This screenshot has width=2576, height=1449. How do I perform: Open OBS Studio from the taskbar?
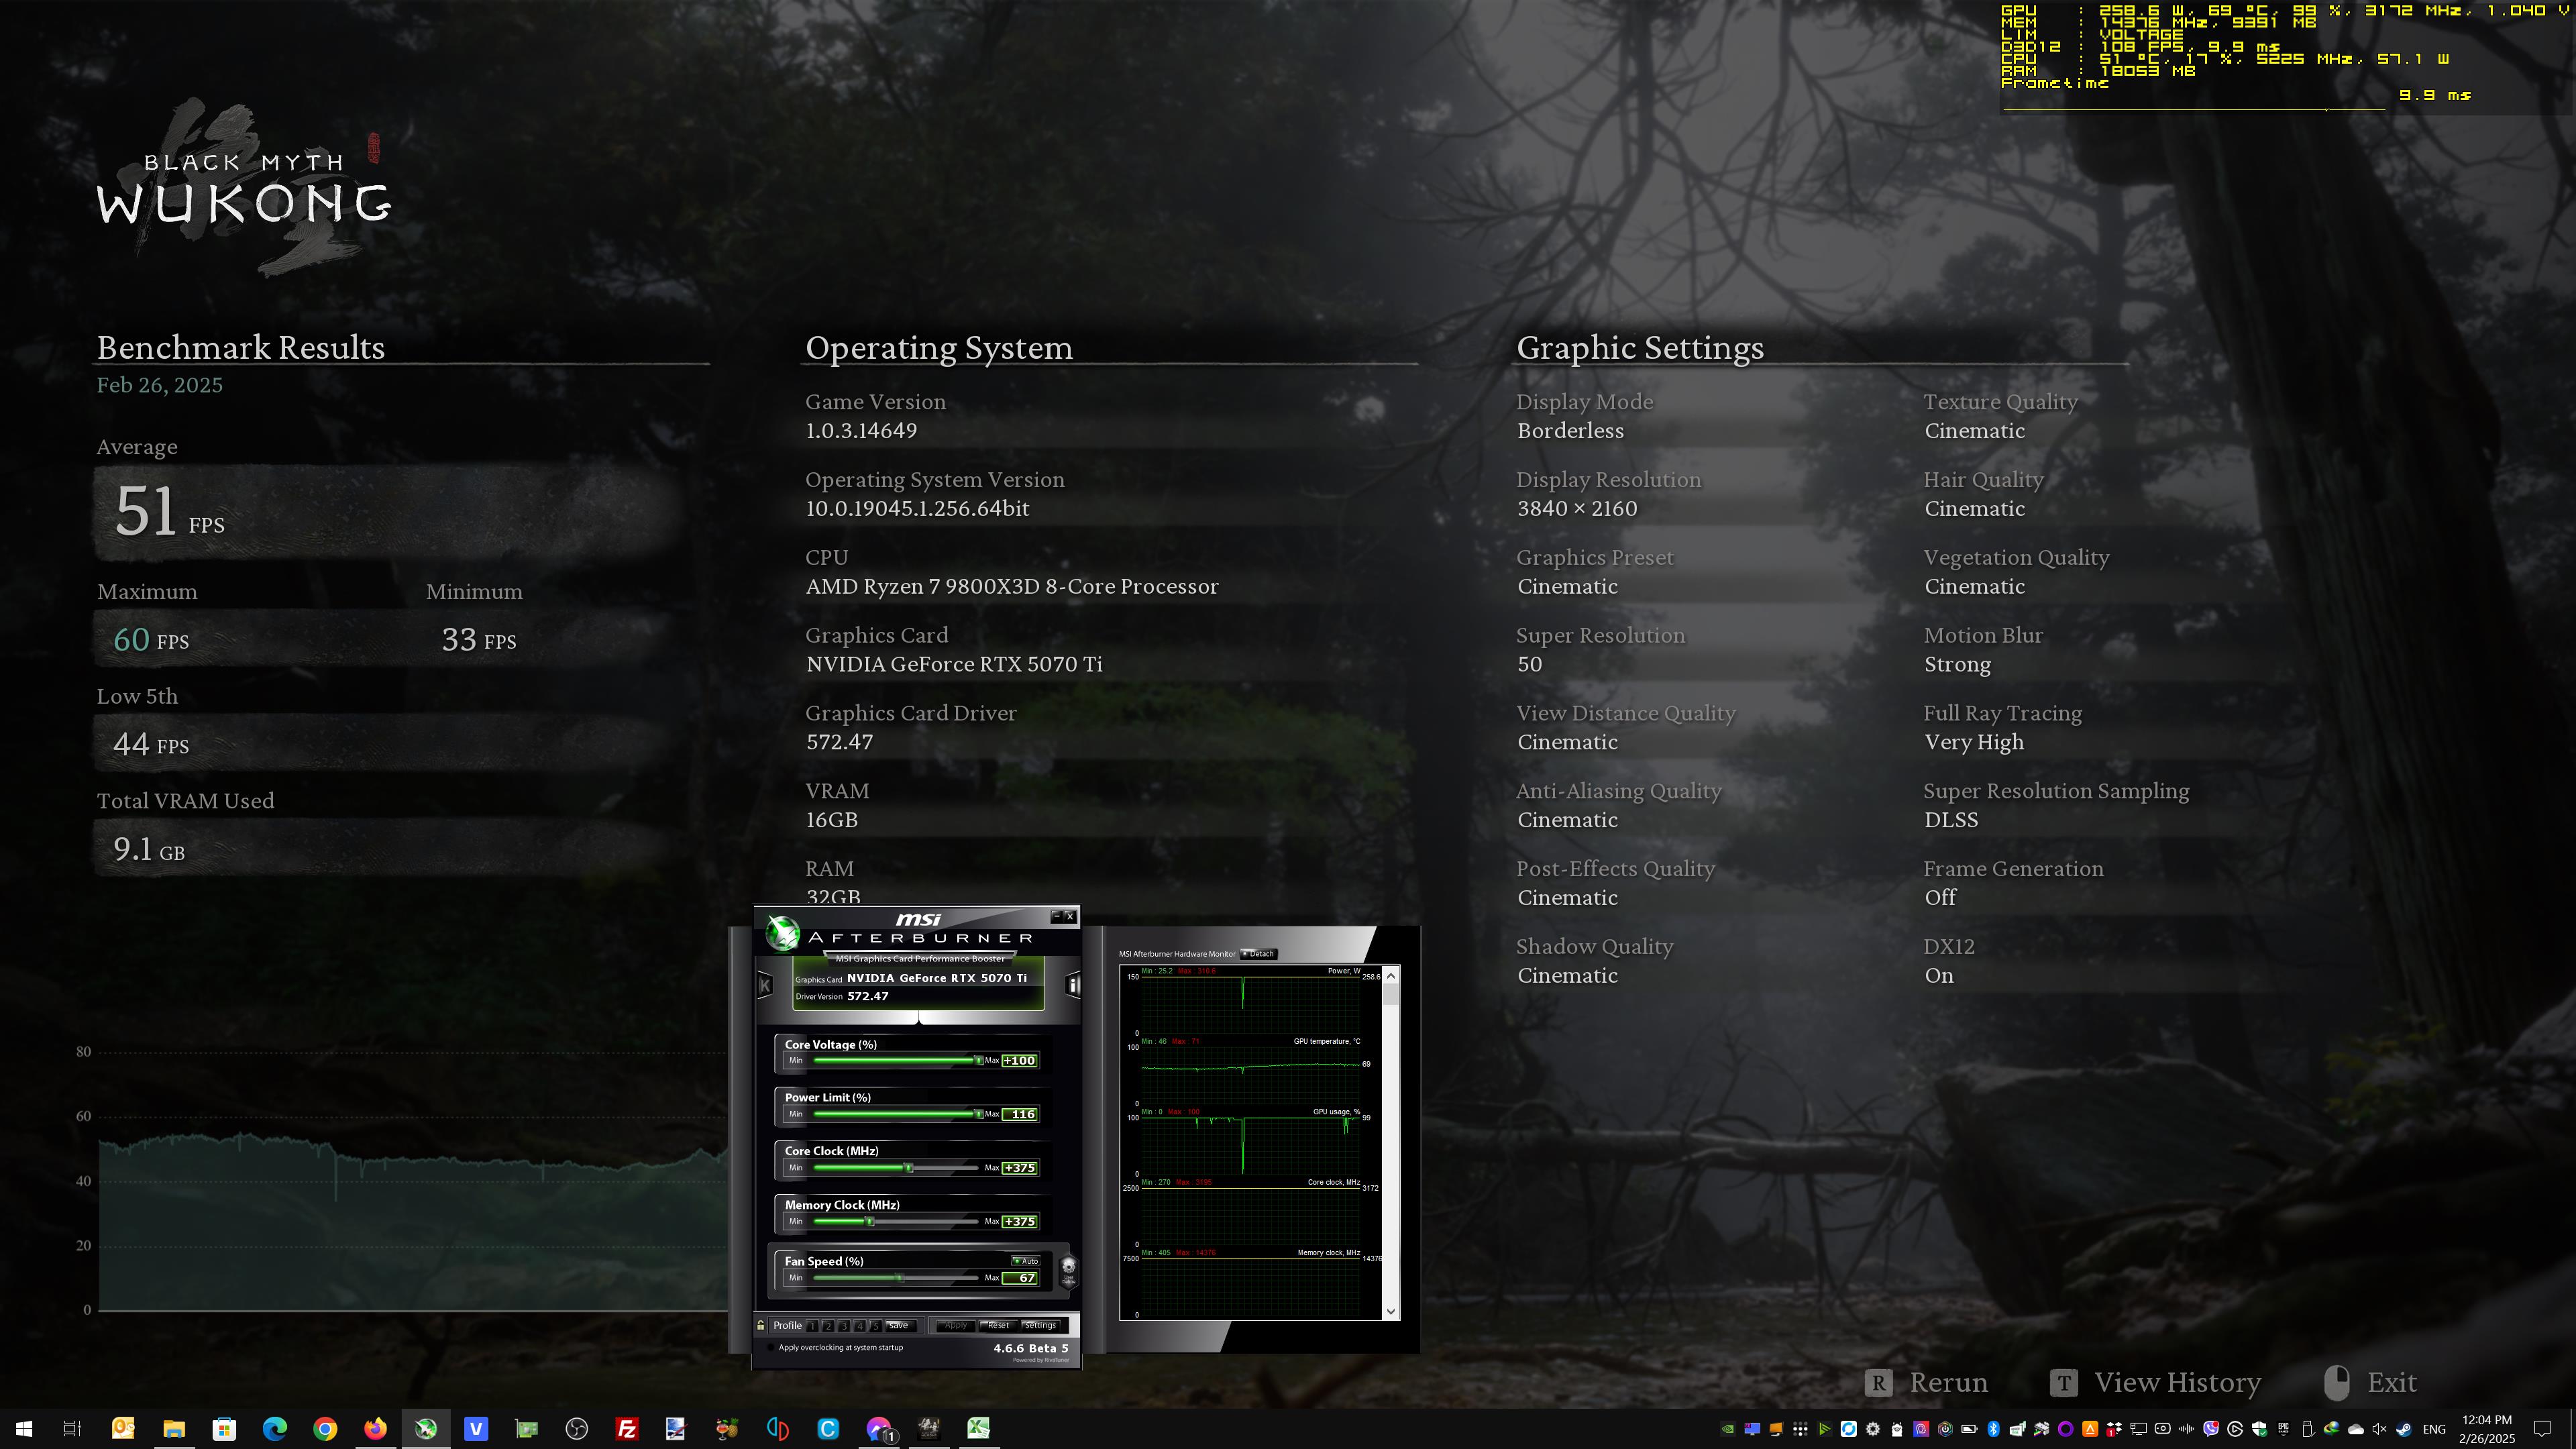point(576,1428)
